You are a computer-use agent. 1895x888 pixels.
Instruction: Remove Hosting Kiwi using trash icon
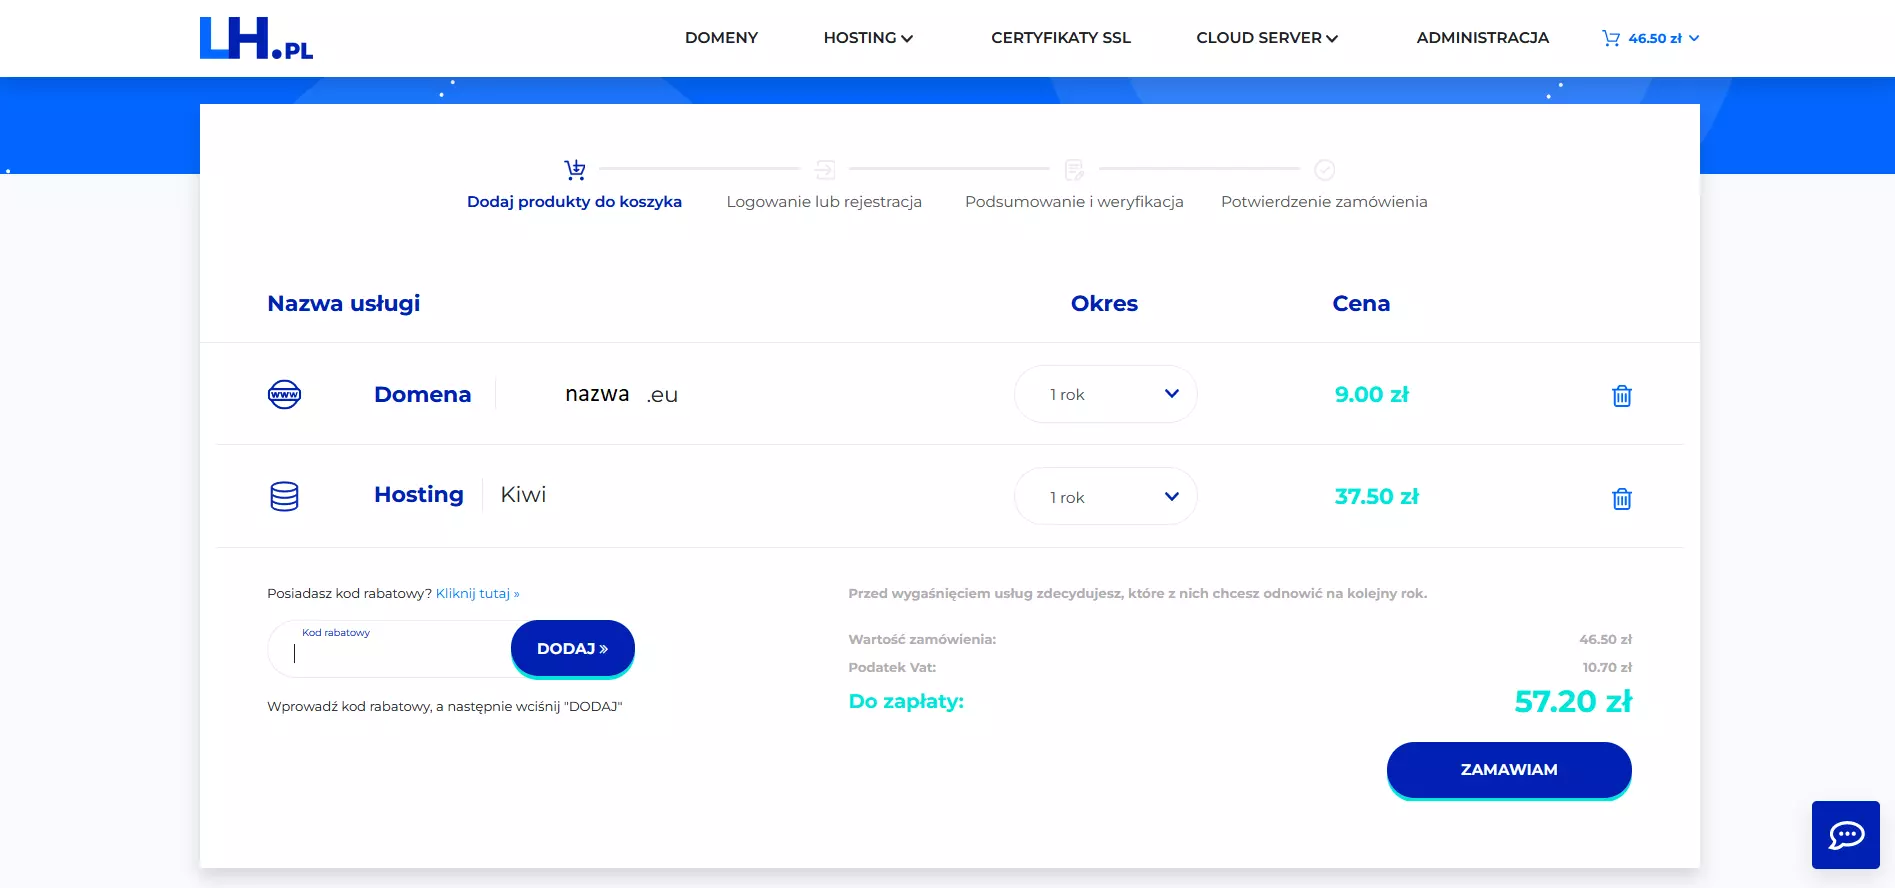(x=1622, y=498)
